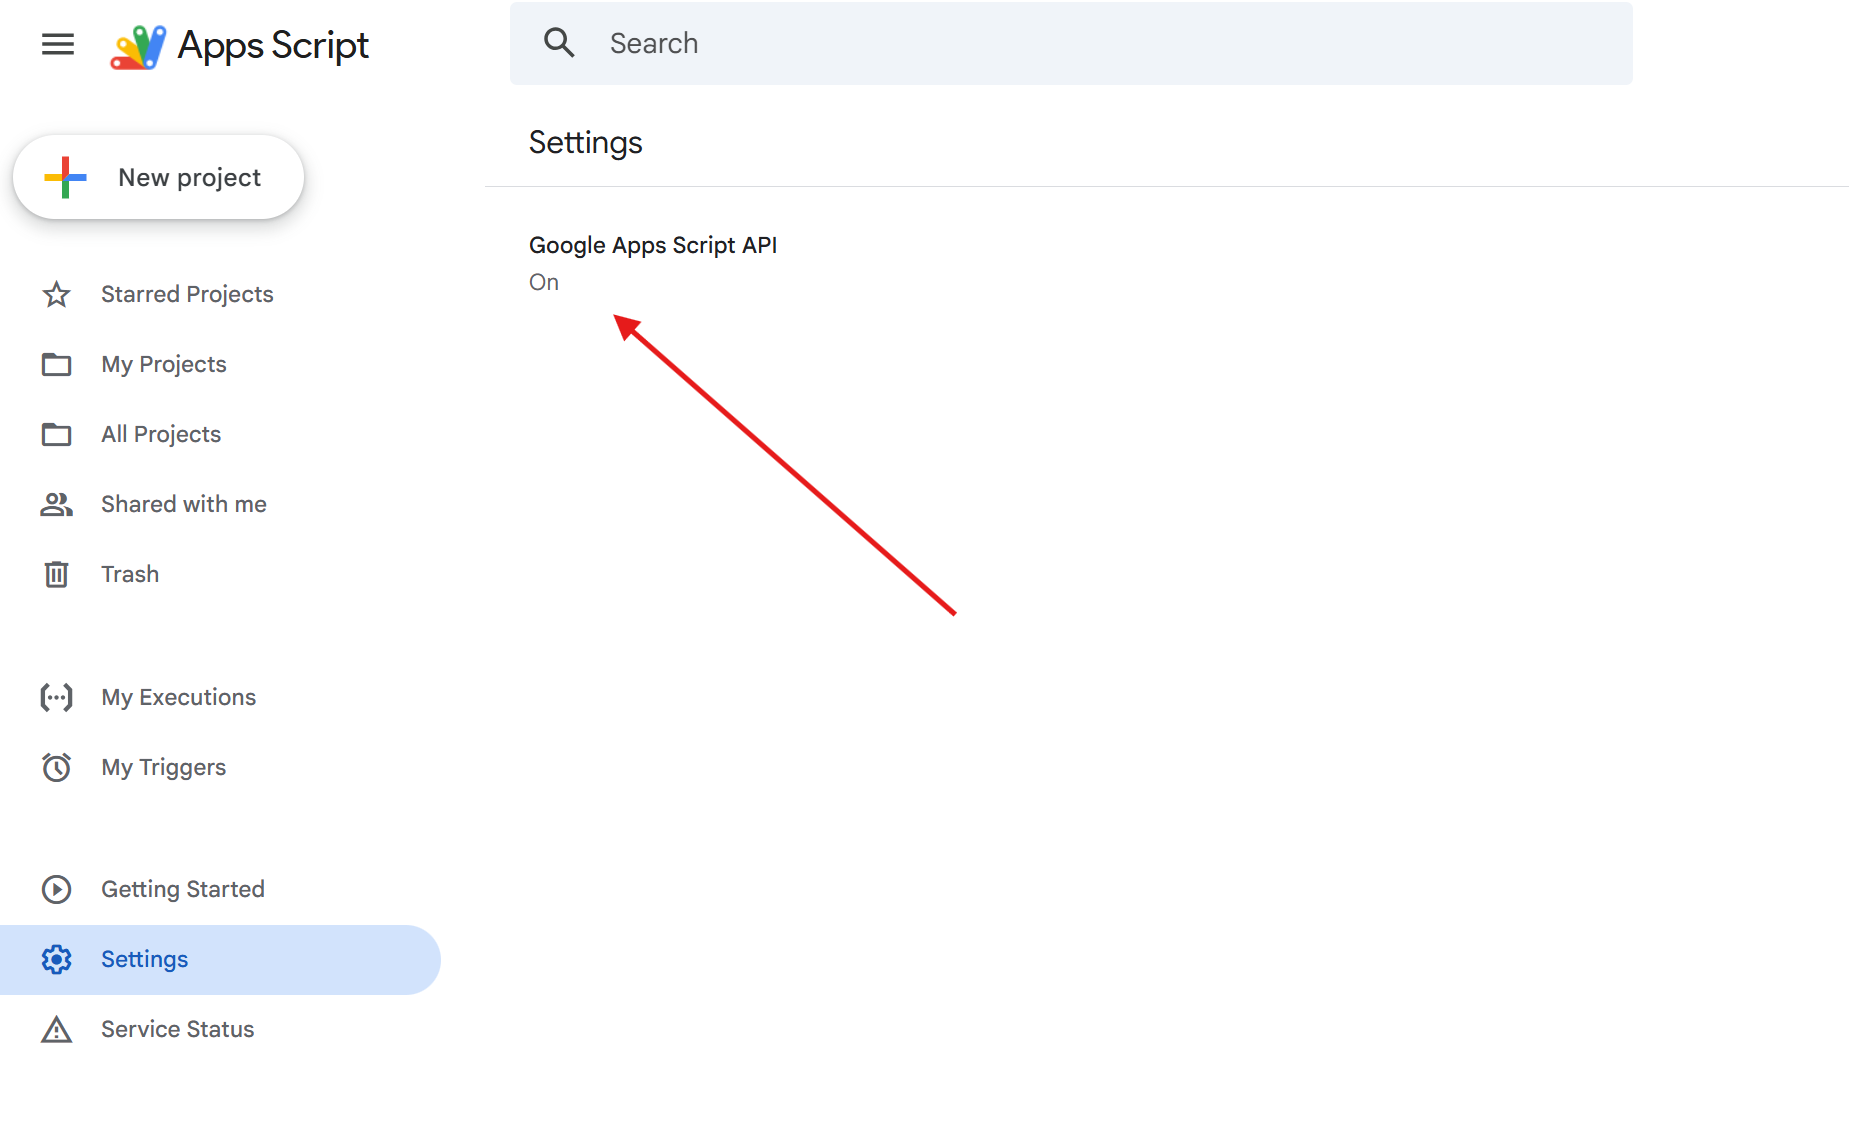Click the All Projects folder icon
This screenshot has width=1849, height=1121.
click(x=57, y=434)
